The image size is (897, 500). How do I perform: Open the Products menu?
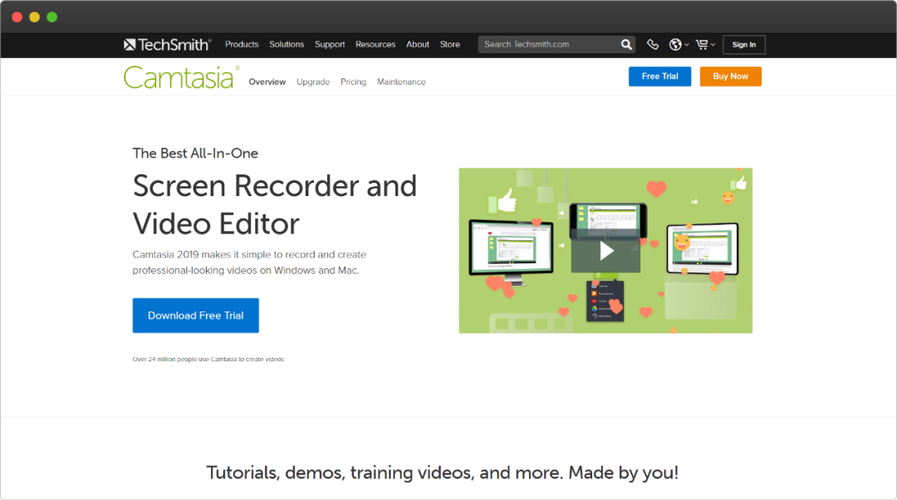coord(241,45)
